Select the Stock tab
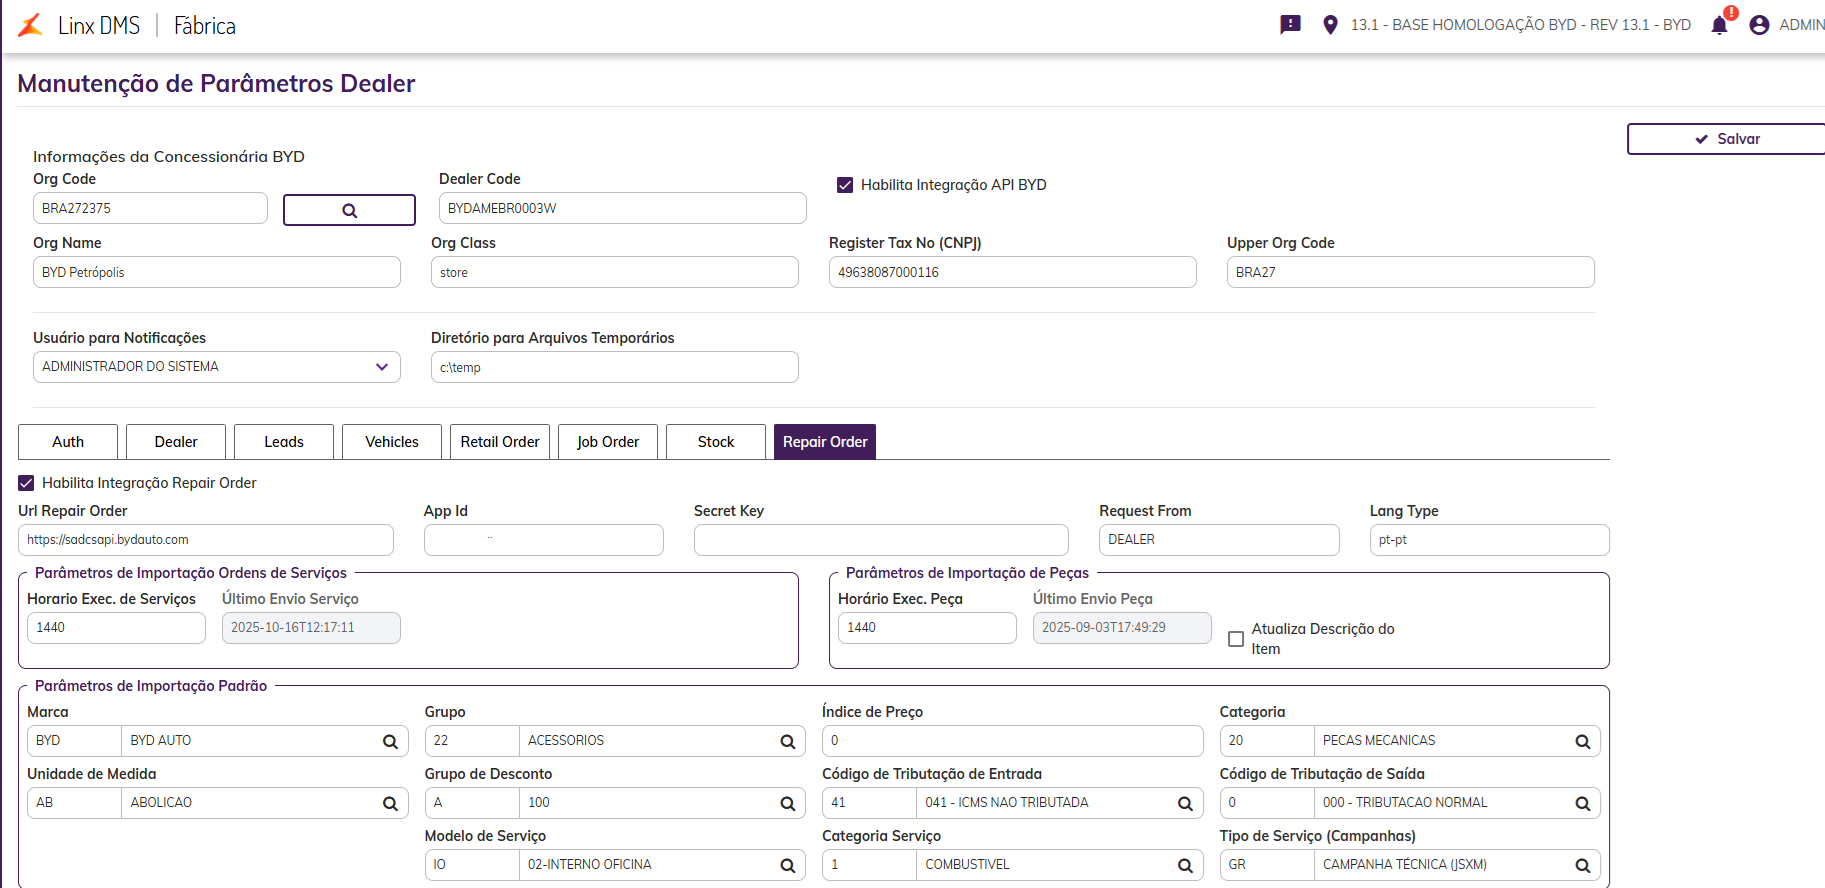 click(715, 442)
